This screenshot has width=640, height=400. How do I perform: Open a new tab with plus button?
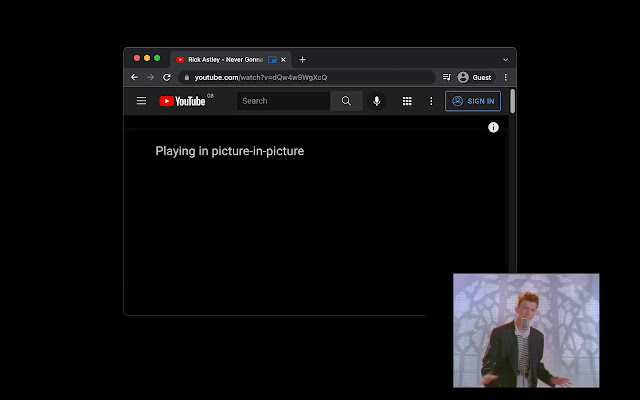[302, 60]
